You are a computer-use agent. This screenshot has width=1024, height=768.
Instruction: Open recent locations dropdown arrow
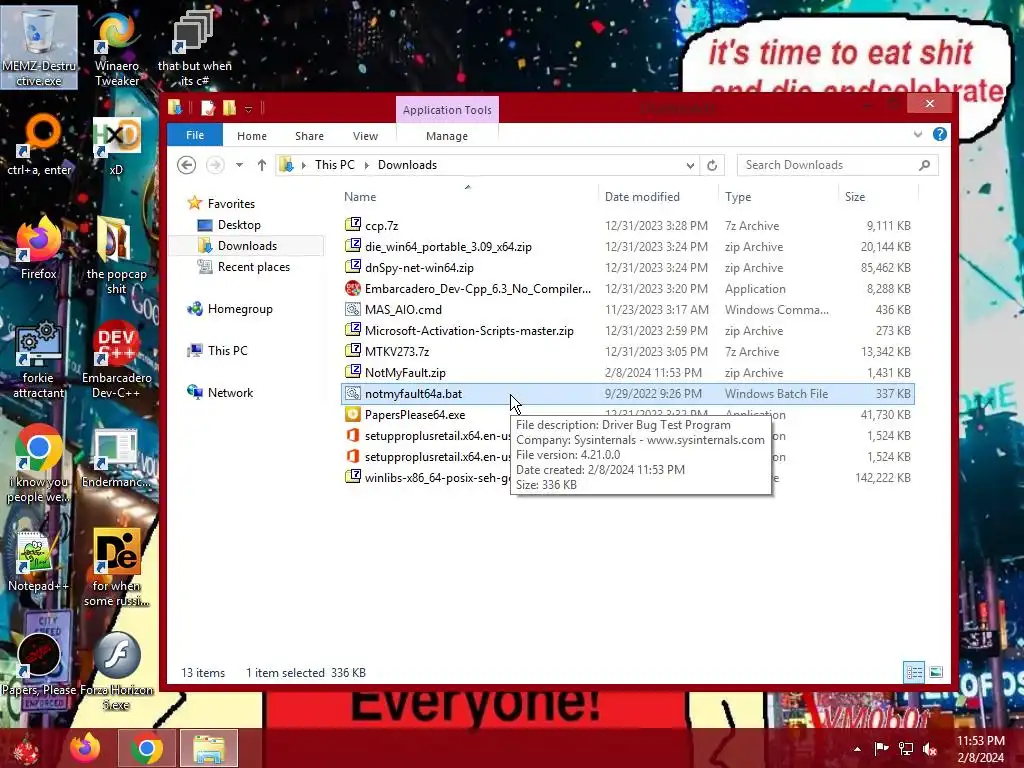(x=240, y=165)
